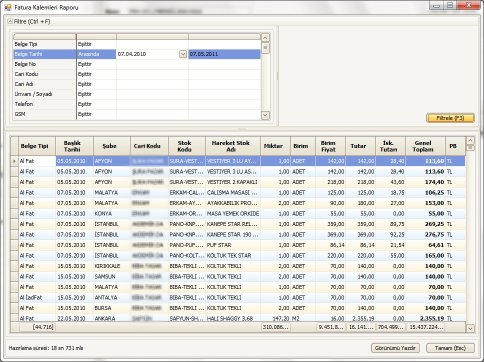484x362 pixels.
Task: Select the Telefon filter row
Action: coord(137,104)
